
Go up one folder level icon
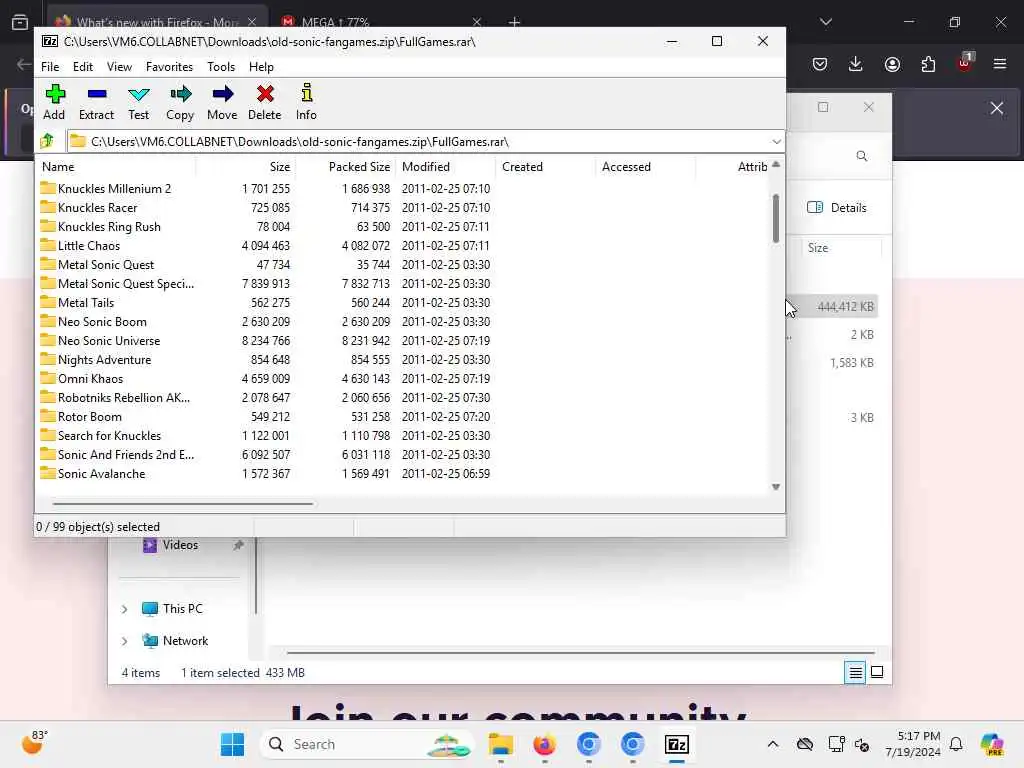47,141
